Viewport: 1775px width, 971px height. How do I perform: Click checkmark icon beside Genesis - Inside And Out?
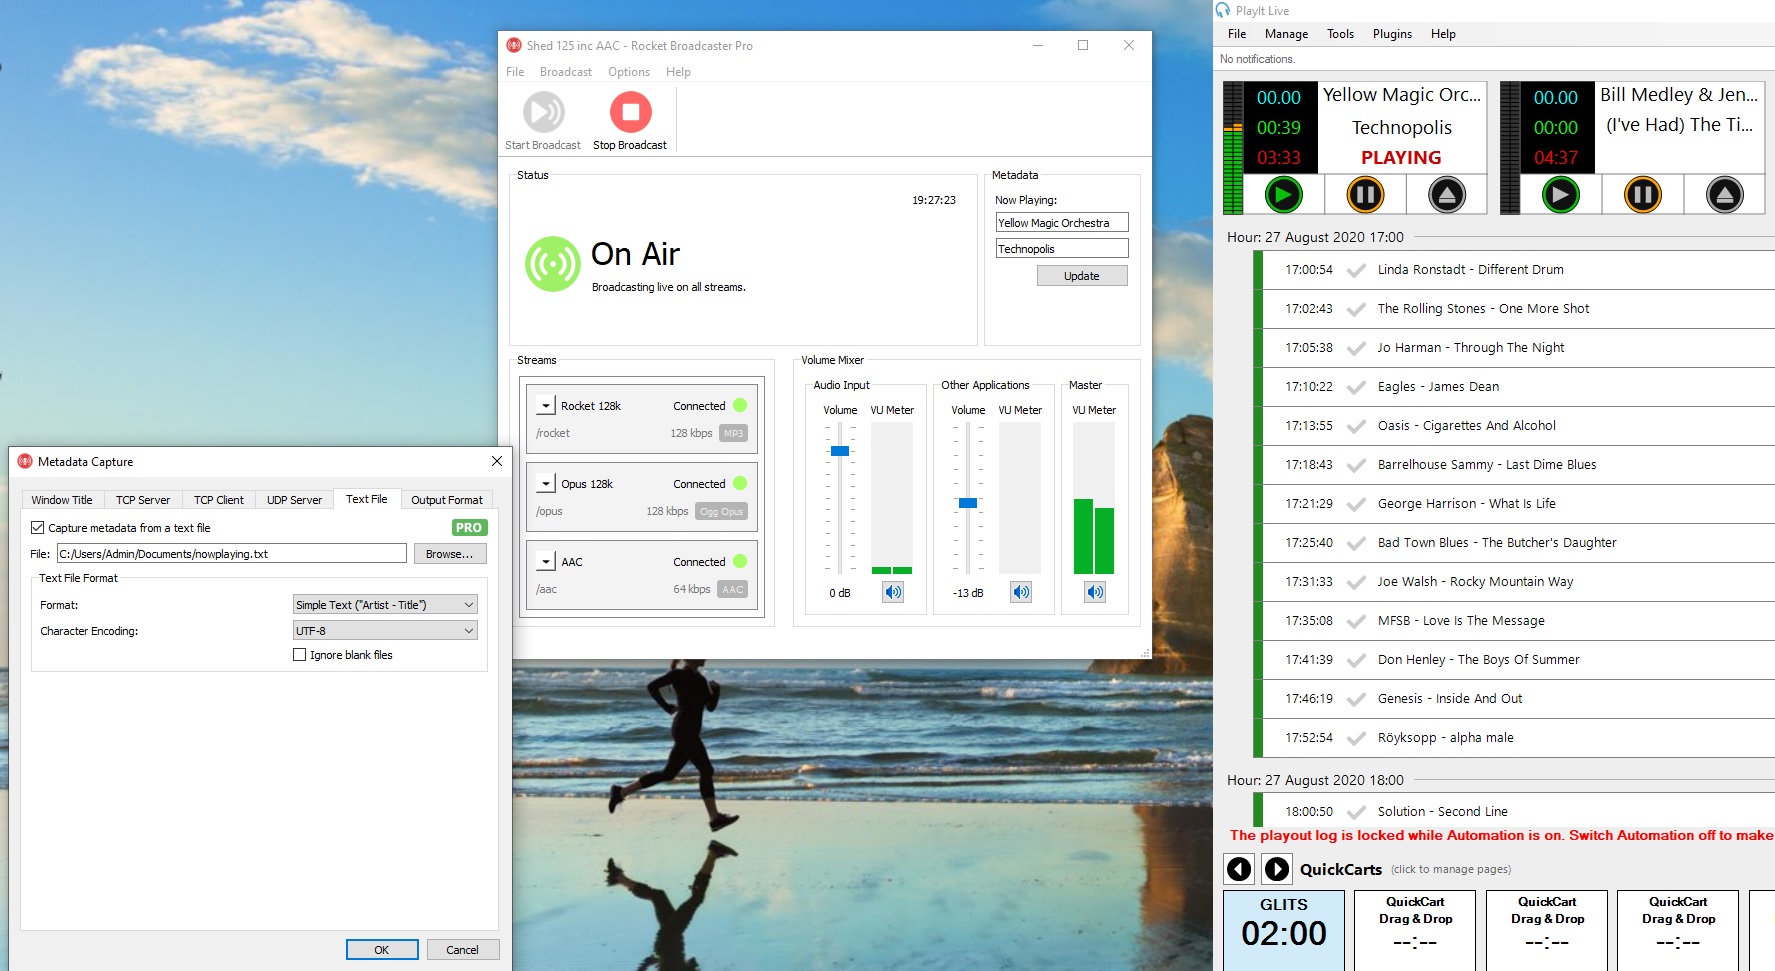1356,699
